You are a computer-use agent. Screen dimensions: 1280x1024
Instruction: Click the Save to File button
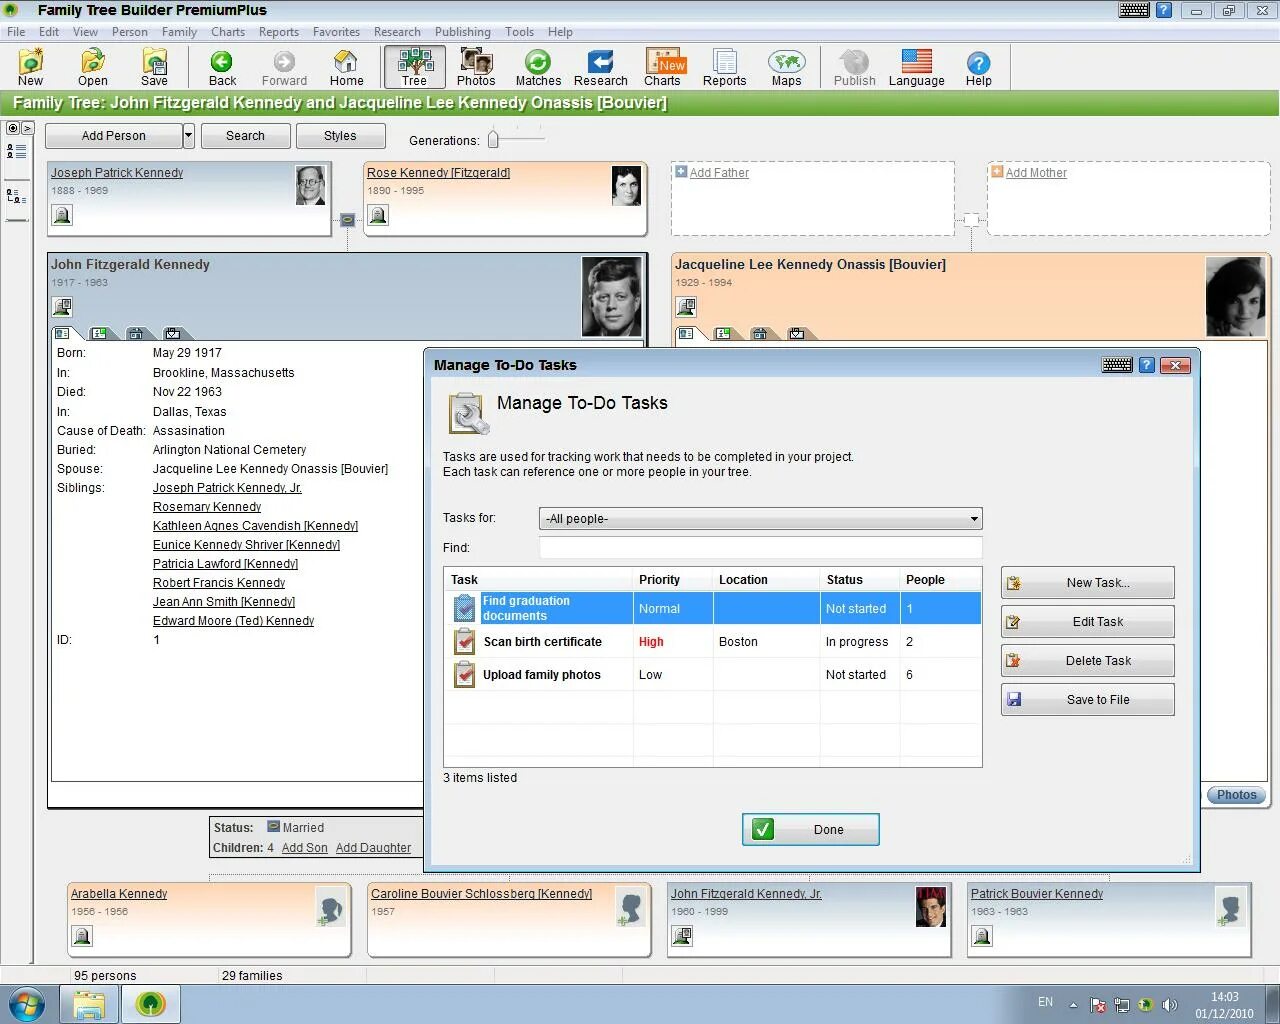click(x=1087, y=700)
